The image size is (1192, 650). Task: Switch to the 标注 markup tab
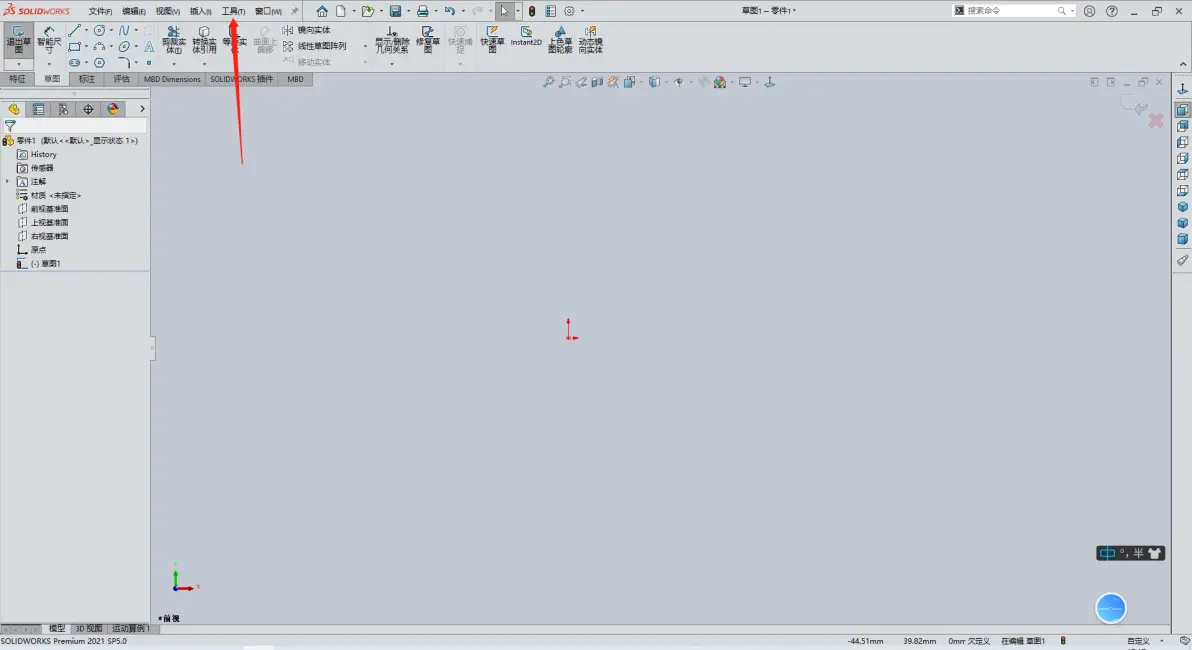click(87, 79)
